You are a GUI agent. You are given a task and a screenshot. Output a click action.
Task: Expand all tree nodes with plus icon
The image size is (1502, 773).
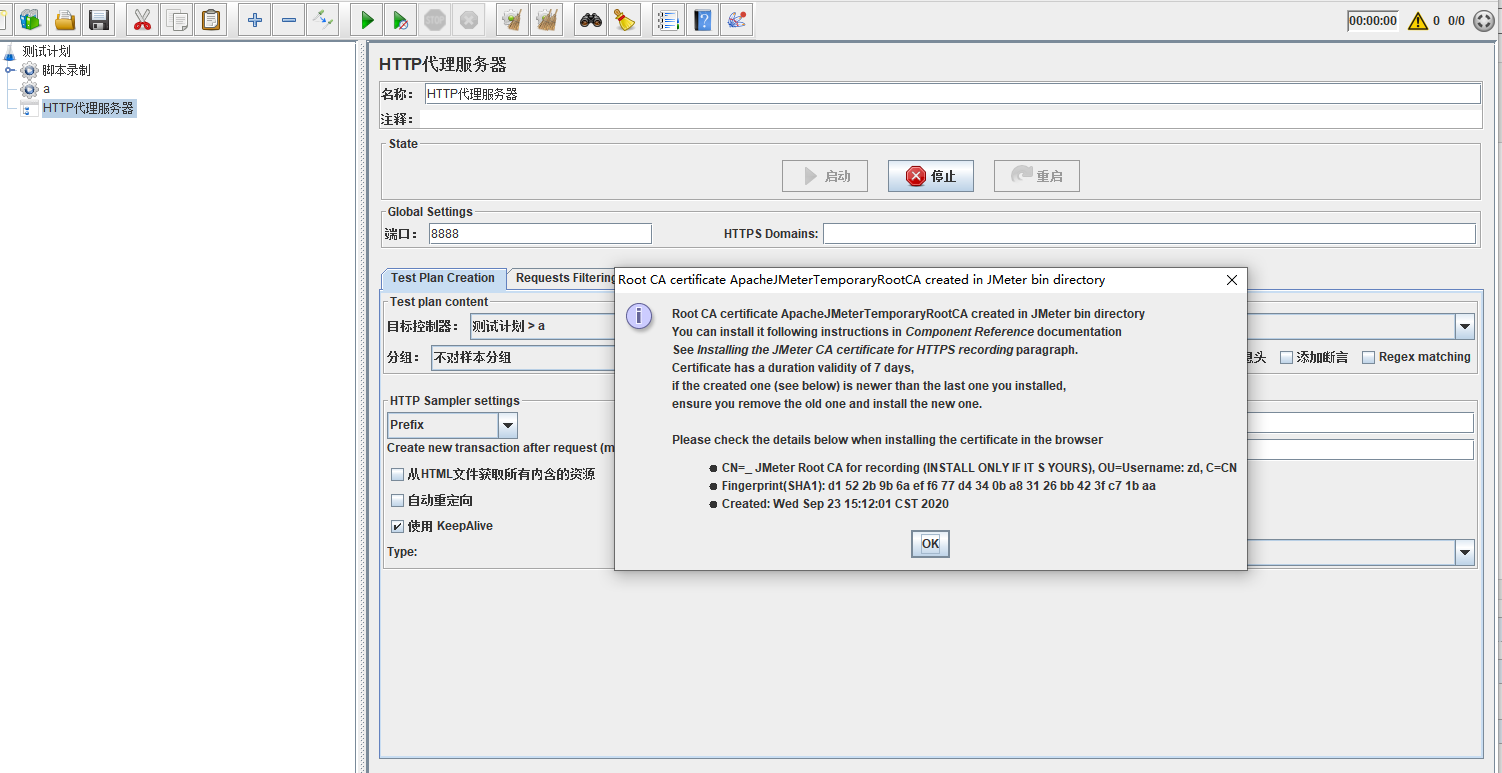point(255,19)
